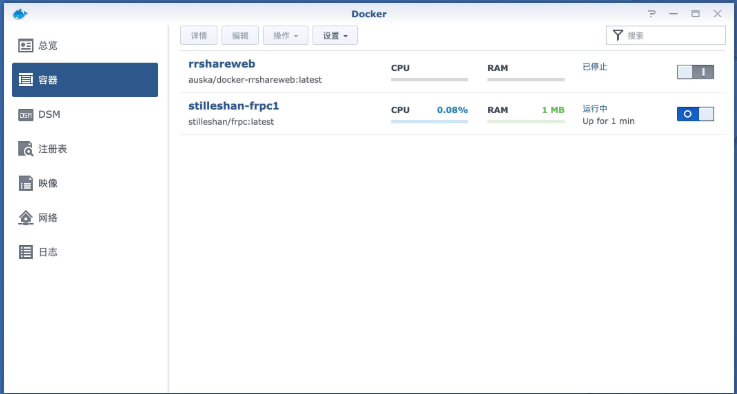Open the help question mark icon

coord(651,14)
